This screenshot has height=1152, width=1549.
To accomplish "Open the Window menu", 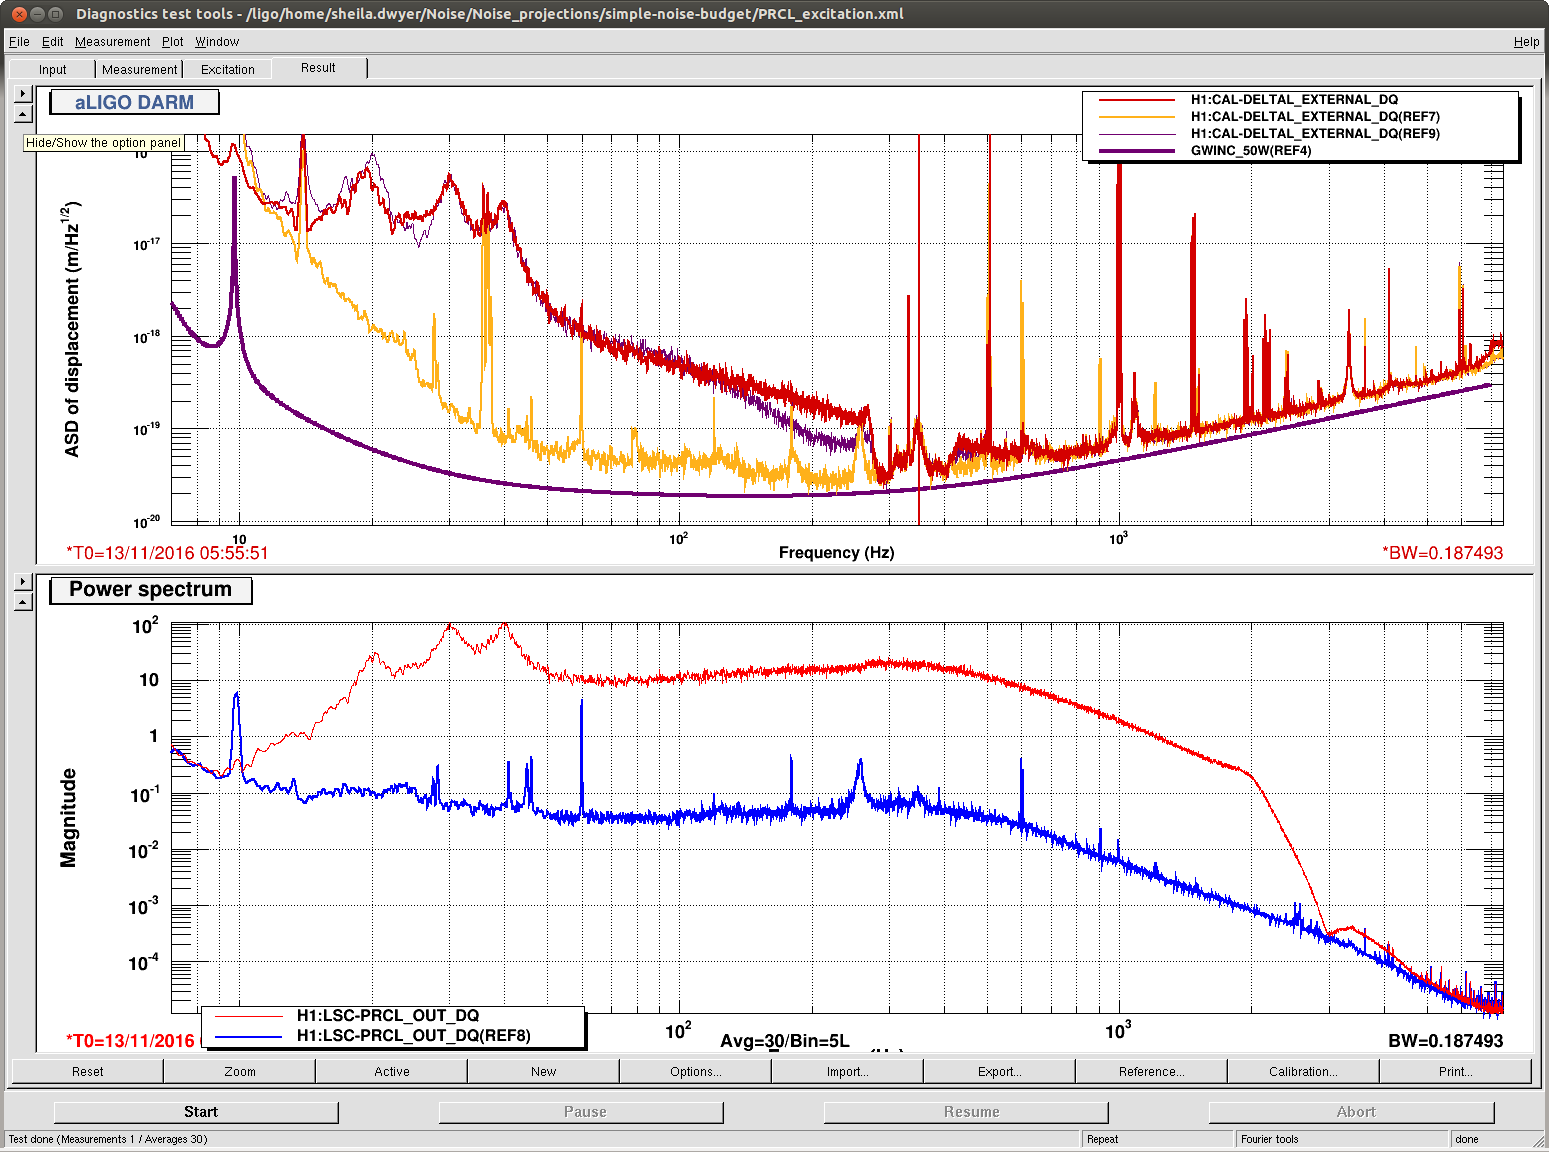I will pos(217,42).
